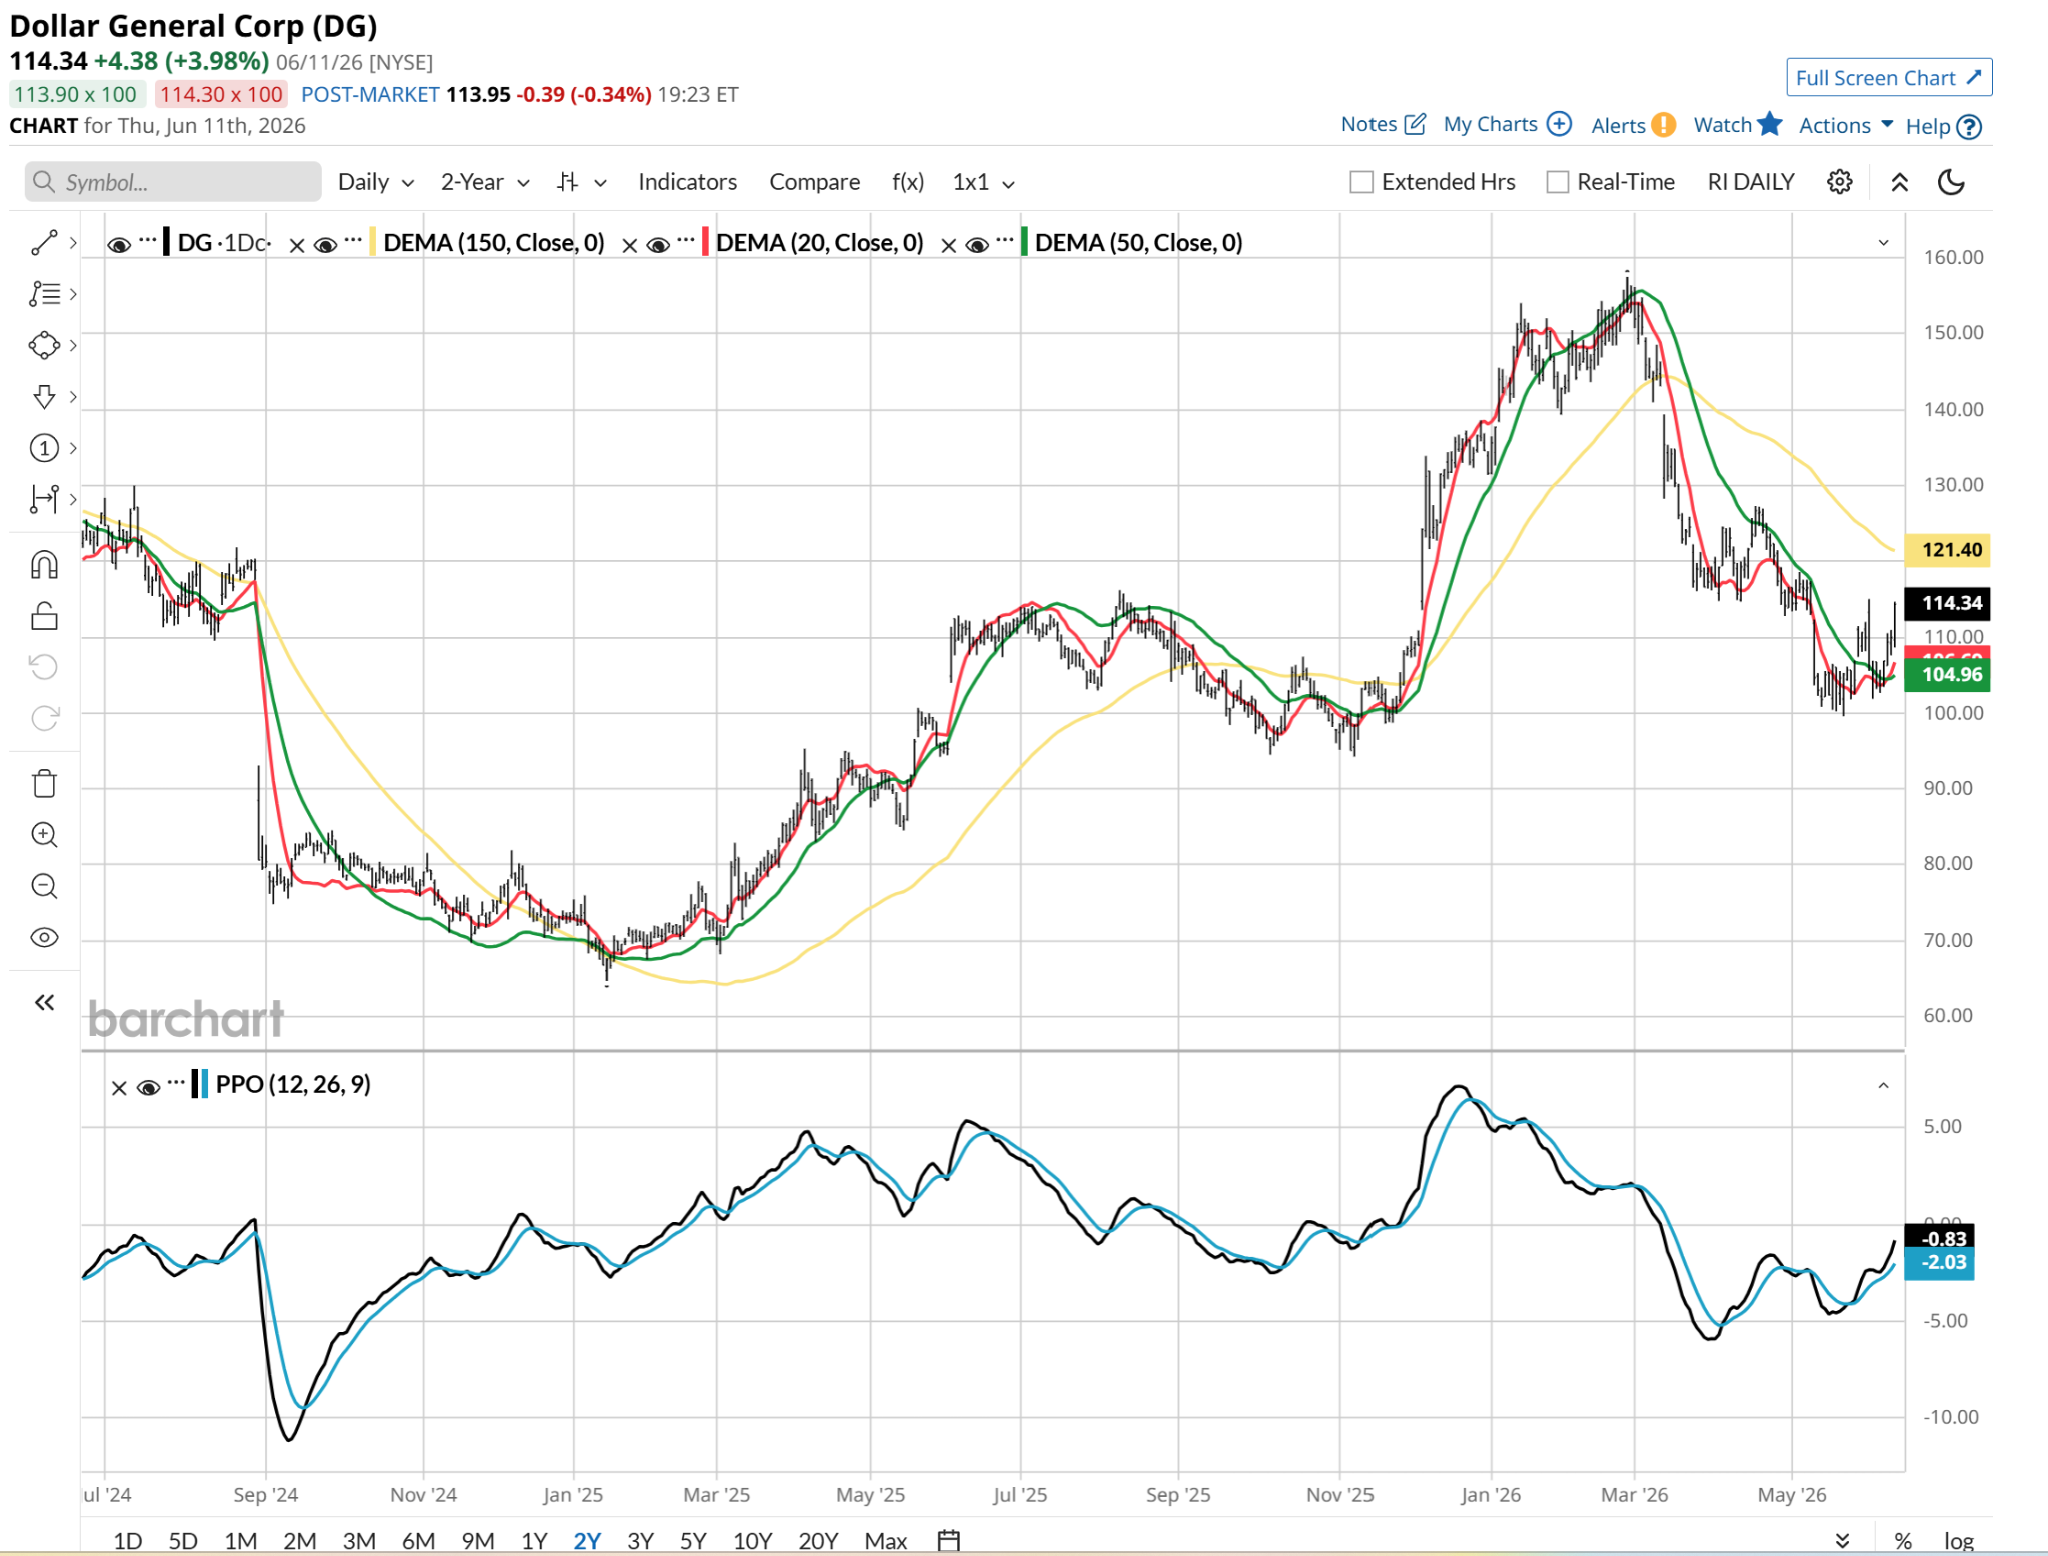The width and height of the screenshot is (2048, 1556).
Task: Open the 2-Year period dropdown
Action: (485, 182)
